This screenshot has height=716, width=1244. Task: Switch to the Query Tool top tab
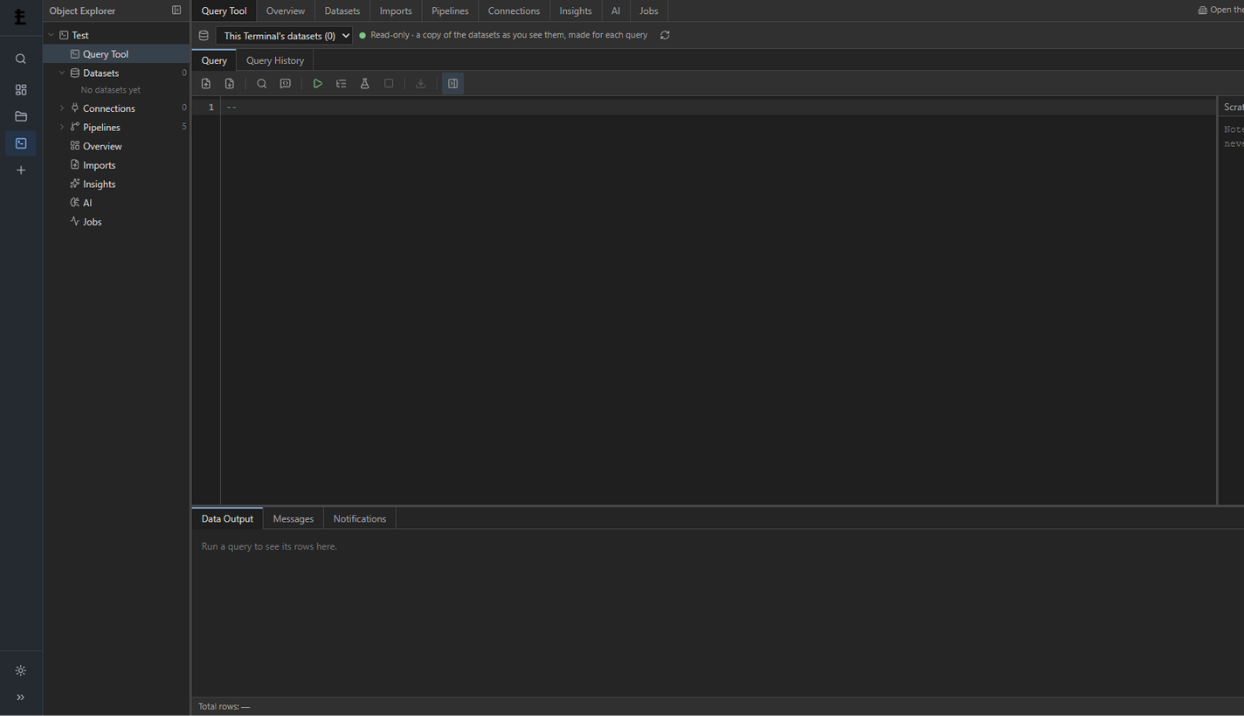point(224,11)
